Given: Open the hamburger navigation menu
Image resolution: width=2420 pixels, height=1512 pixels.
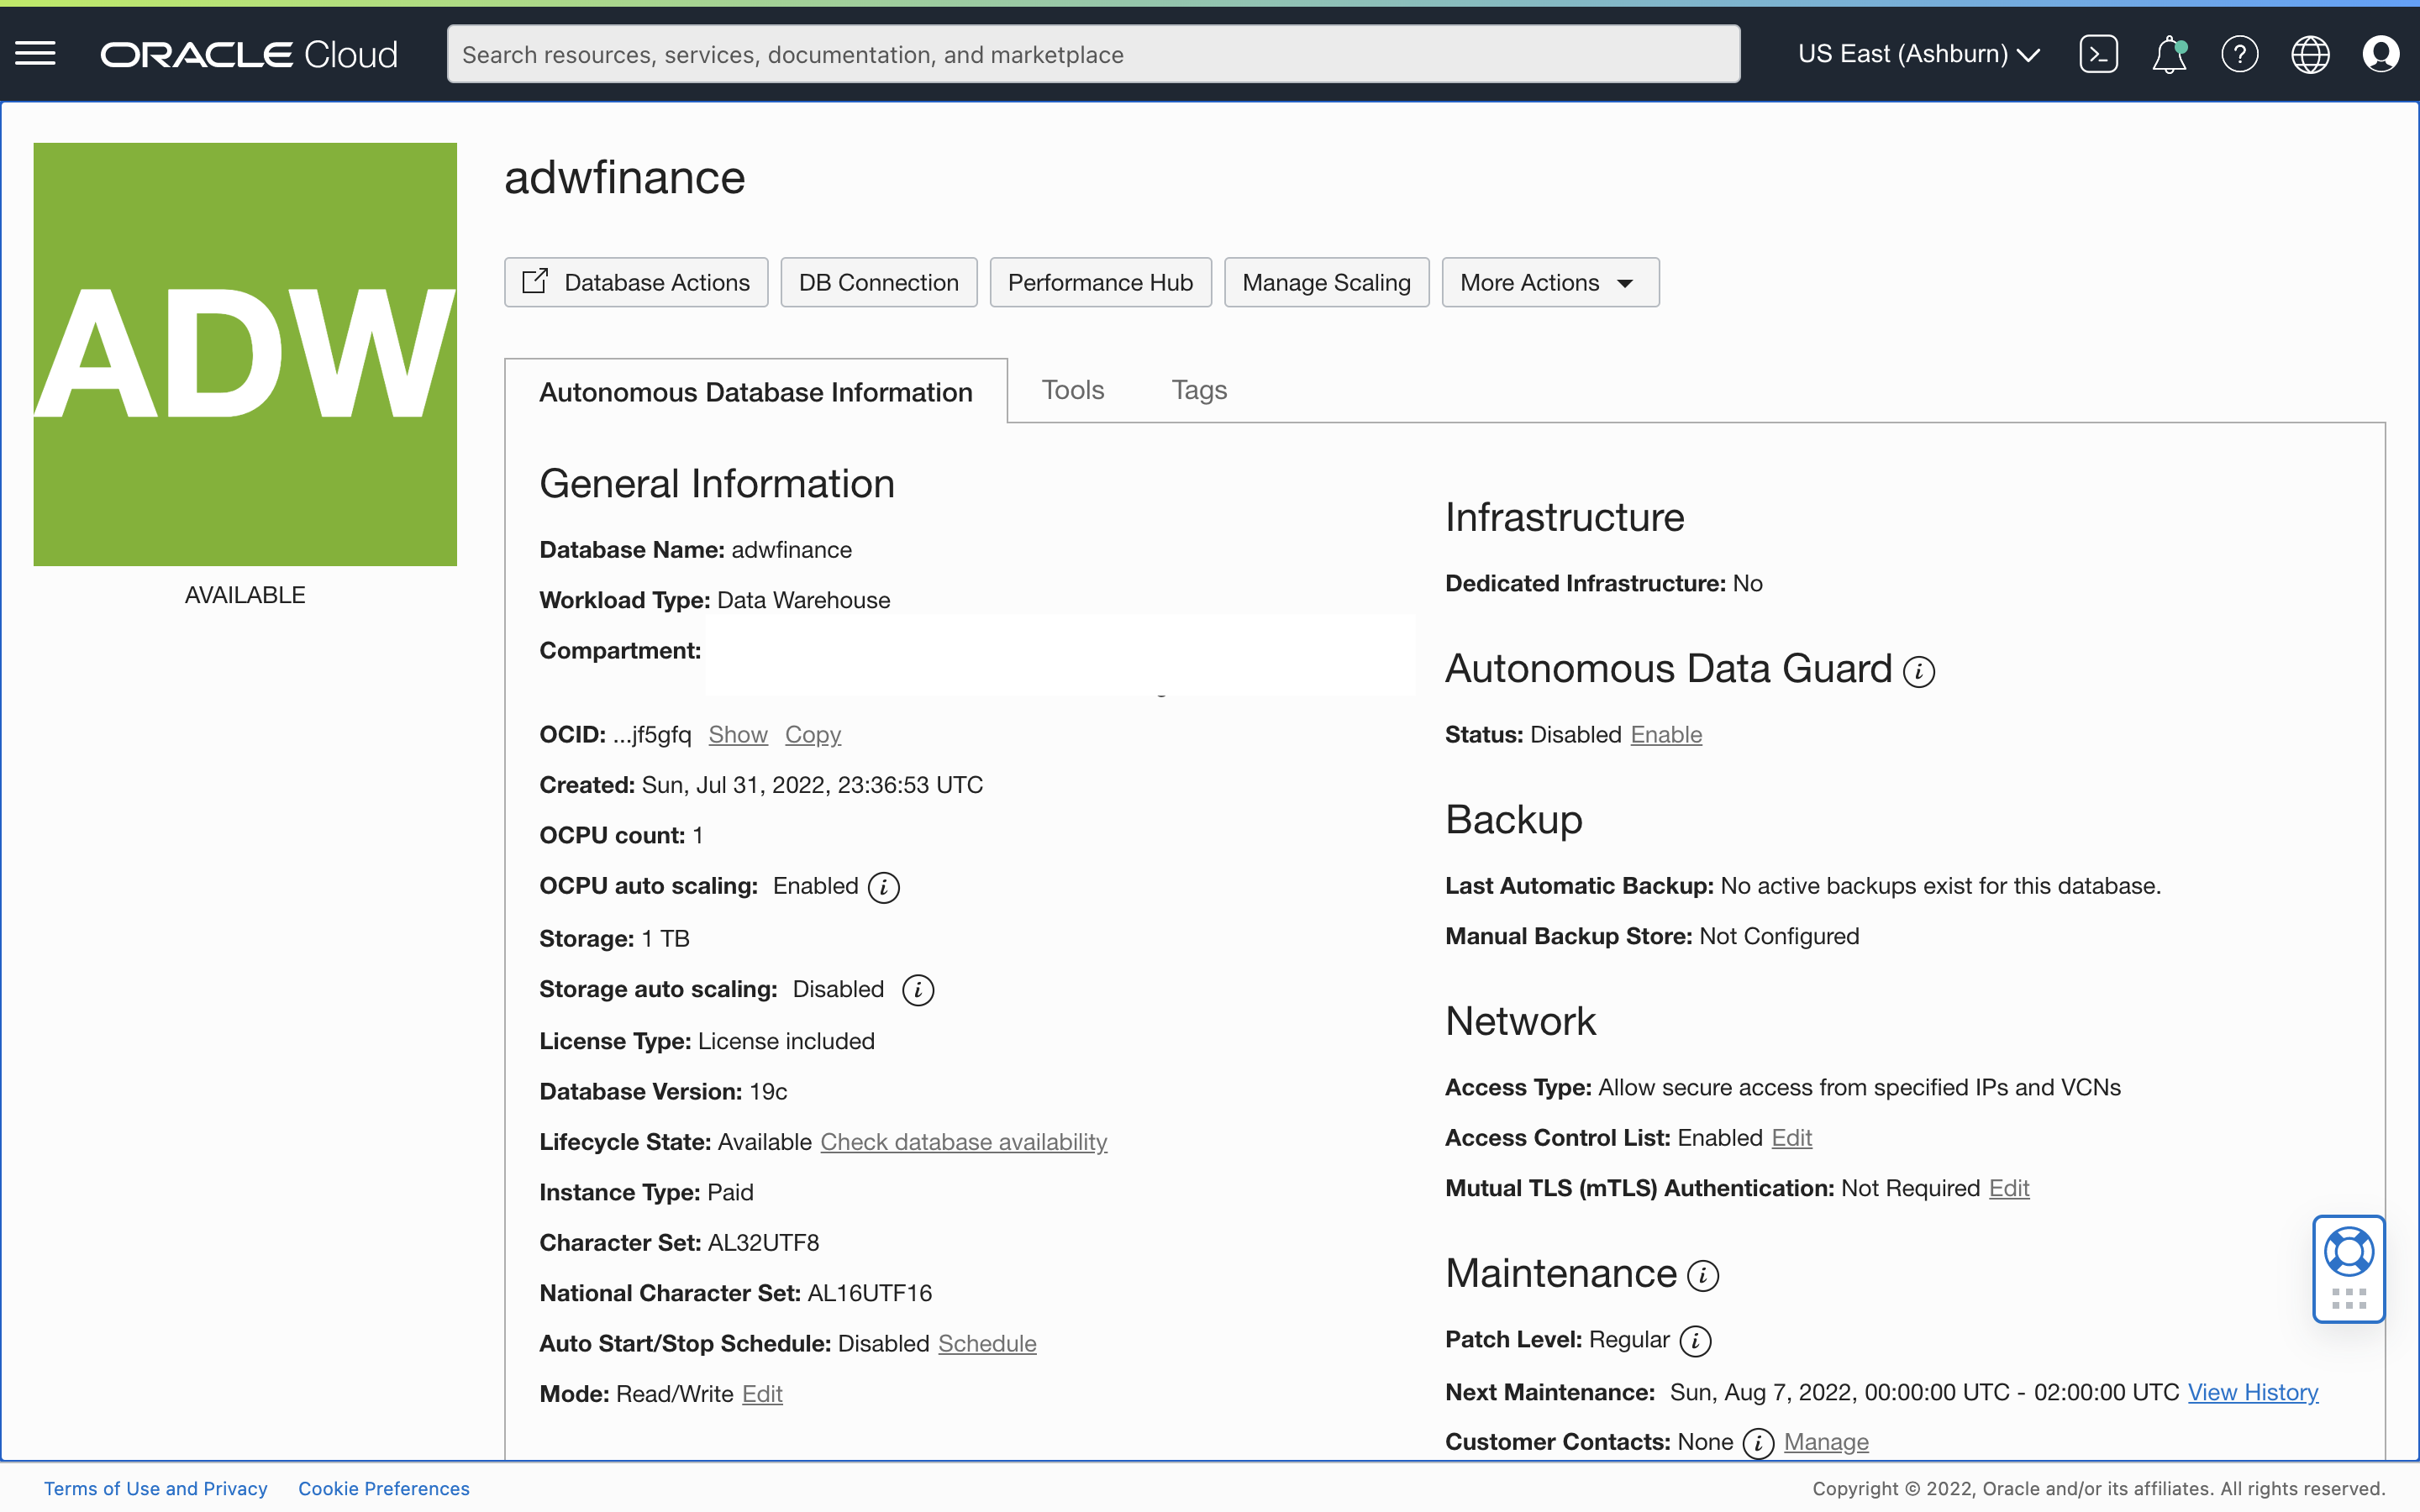Looking at the screenshot, I should click(35, 54).
